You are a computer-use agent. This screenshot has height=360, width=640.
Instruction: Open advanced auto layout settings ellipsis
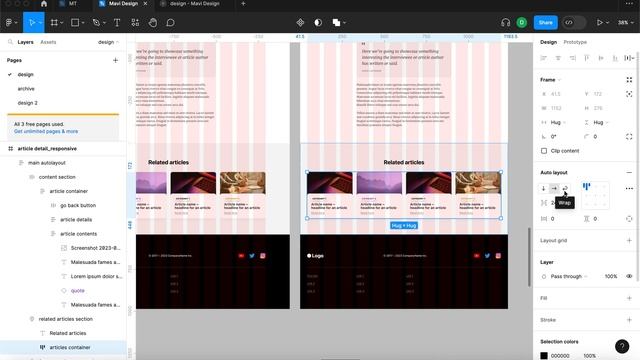629,189
